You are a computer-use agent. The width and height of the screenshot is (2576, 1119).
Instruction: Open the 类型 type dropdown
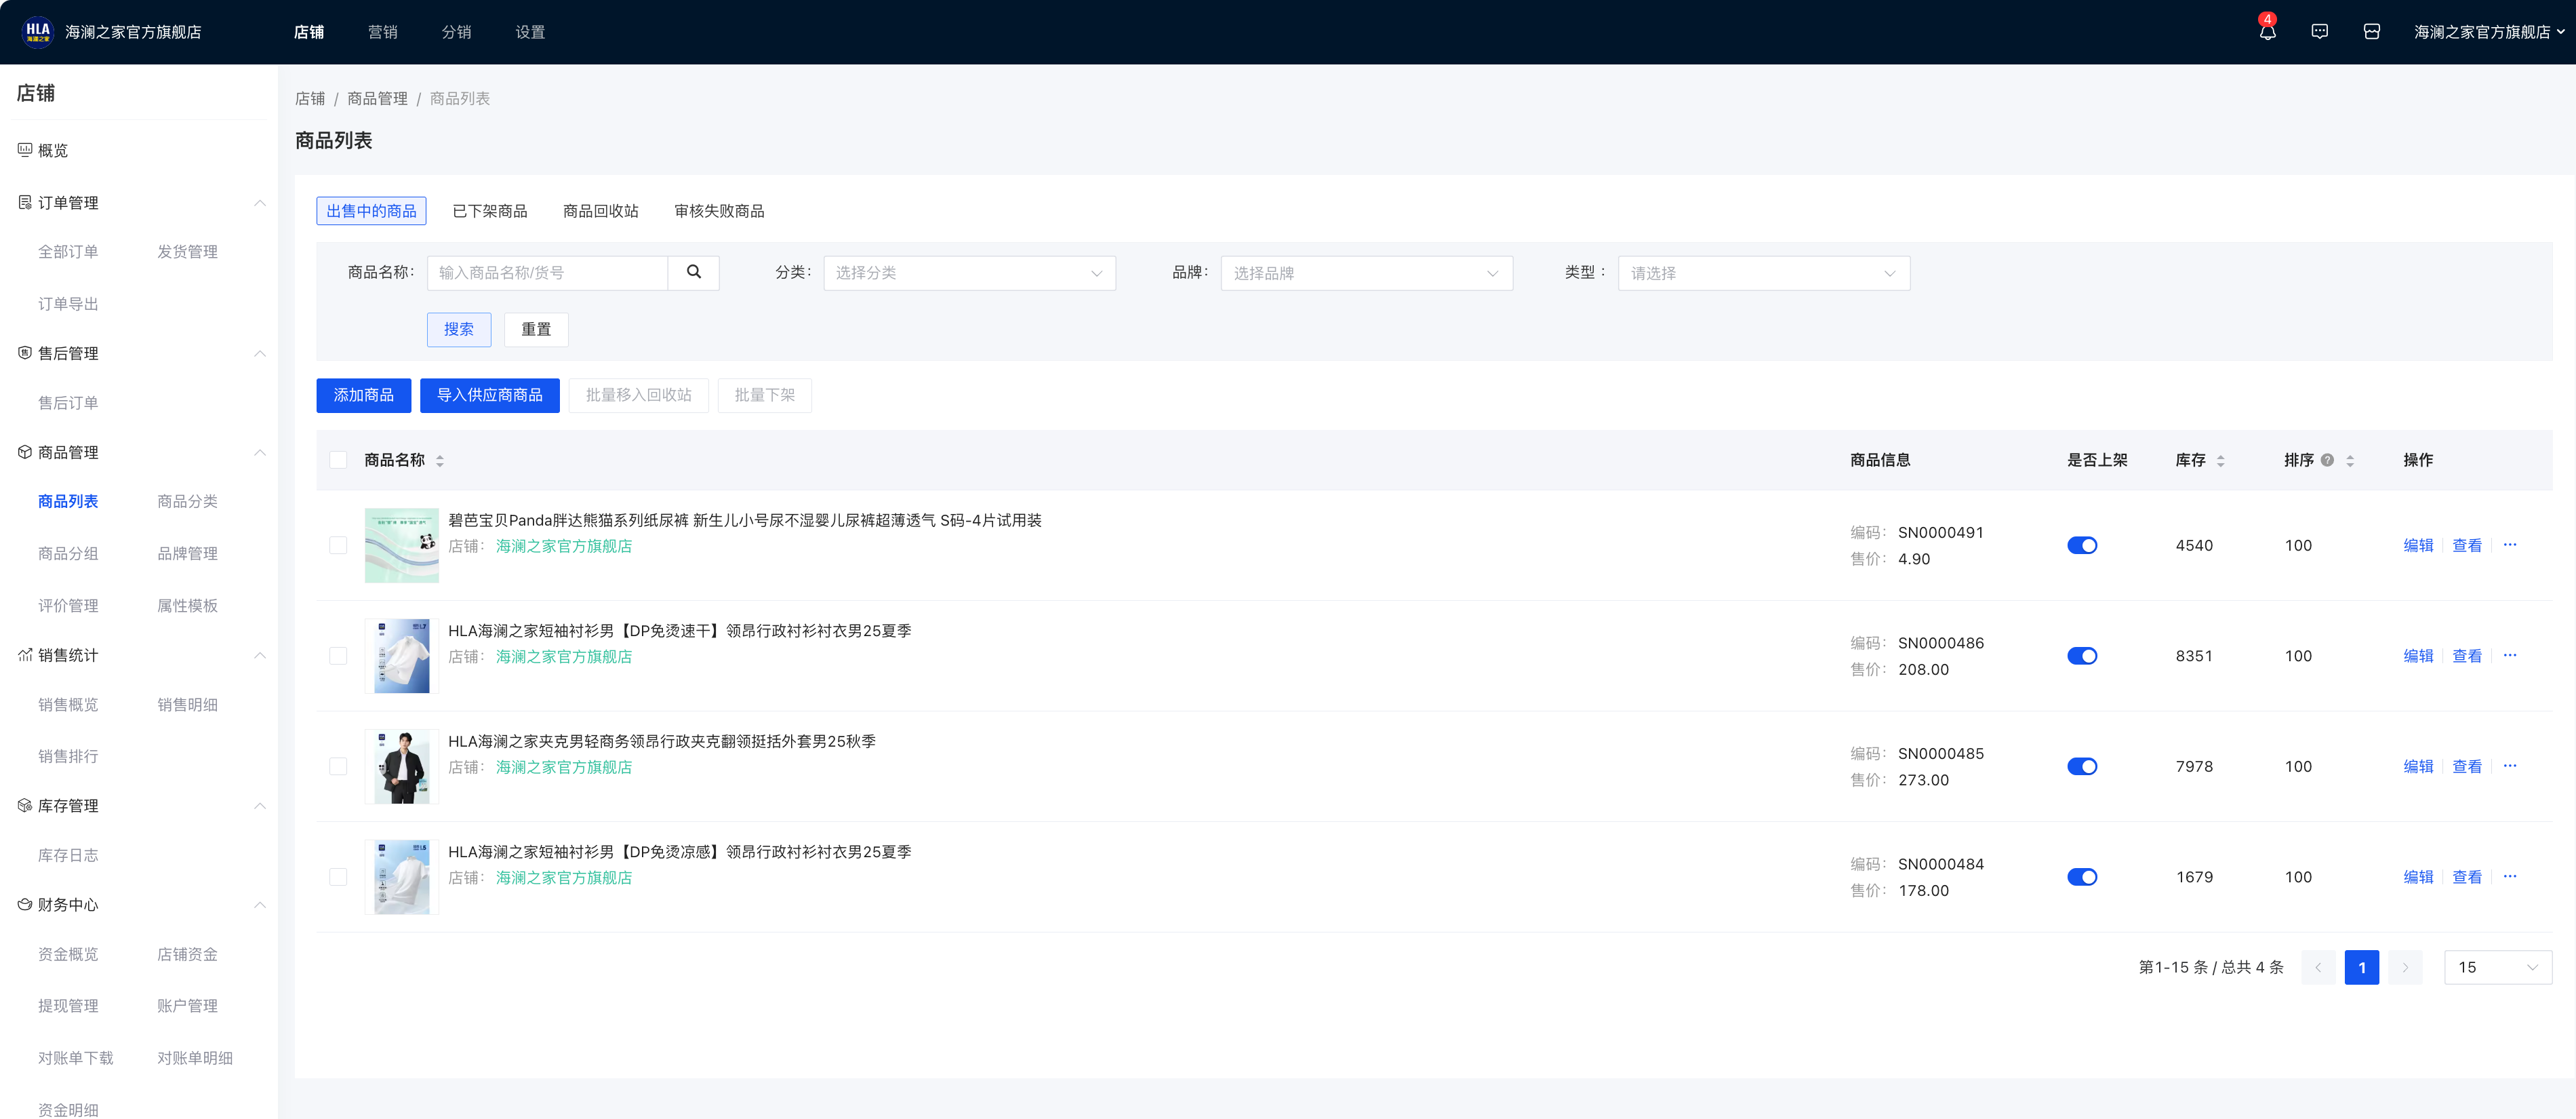click(x=1764, y=273)
